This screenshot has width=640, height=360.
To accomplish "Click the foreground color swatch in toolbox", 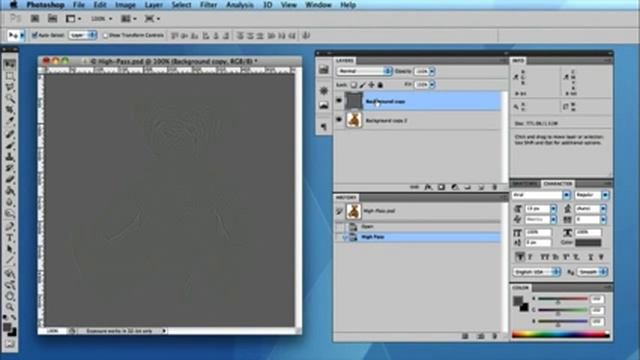I will pyautogui.click(x=7, y=327).
